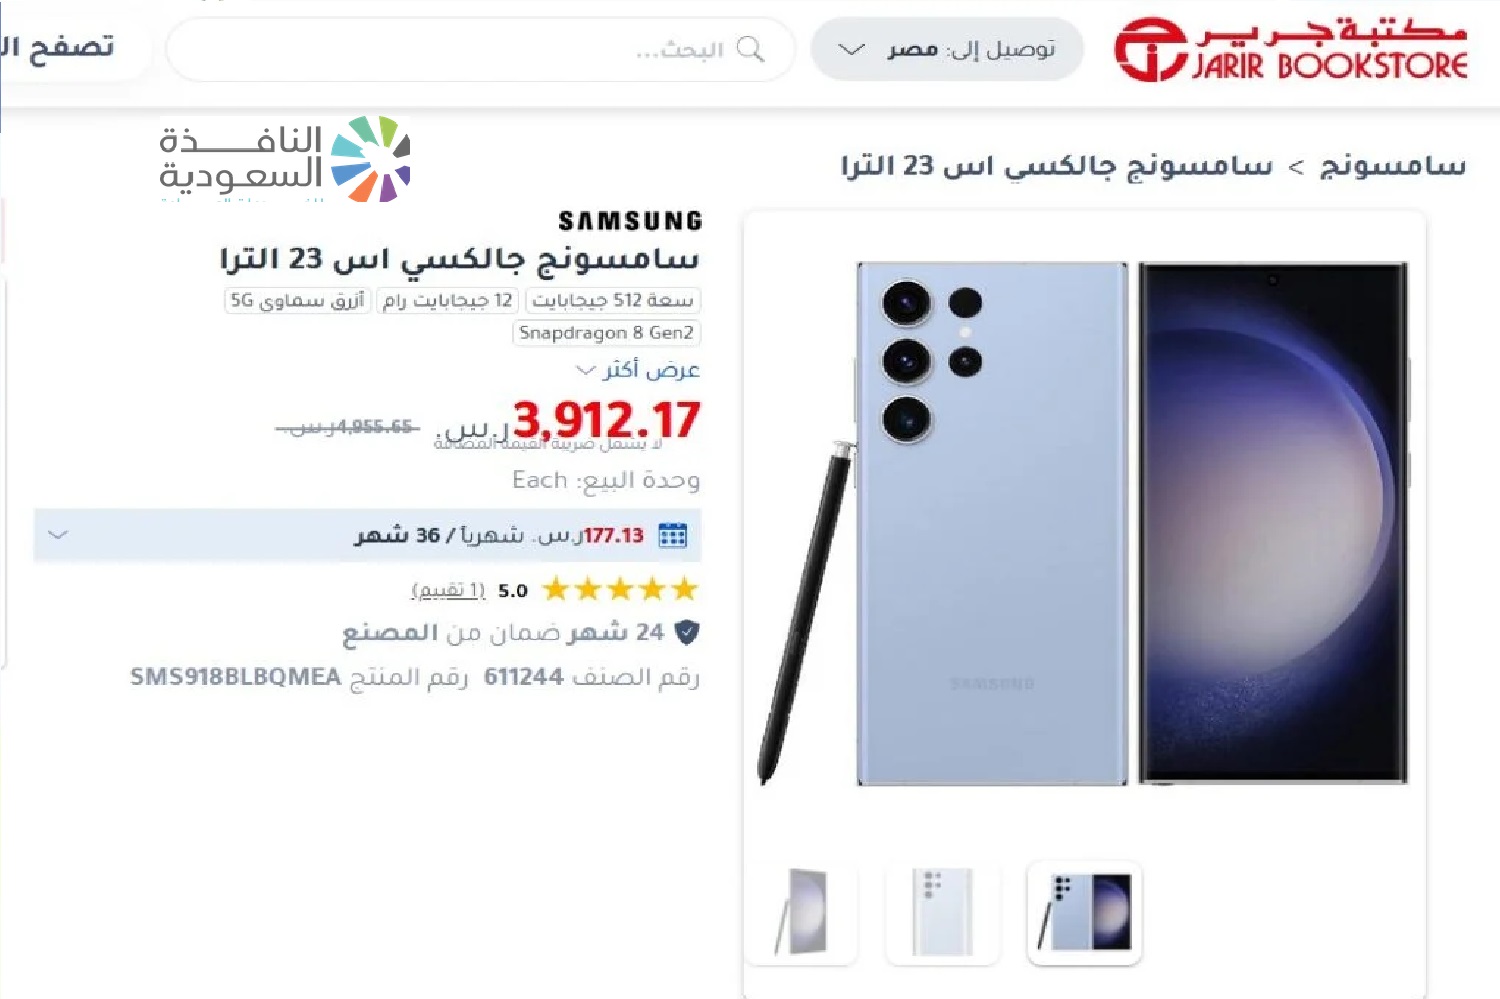This screenshot has width=1500, height=999.
Task: Focus the البحث search input field
Action: pos(480,49)
